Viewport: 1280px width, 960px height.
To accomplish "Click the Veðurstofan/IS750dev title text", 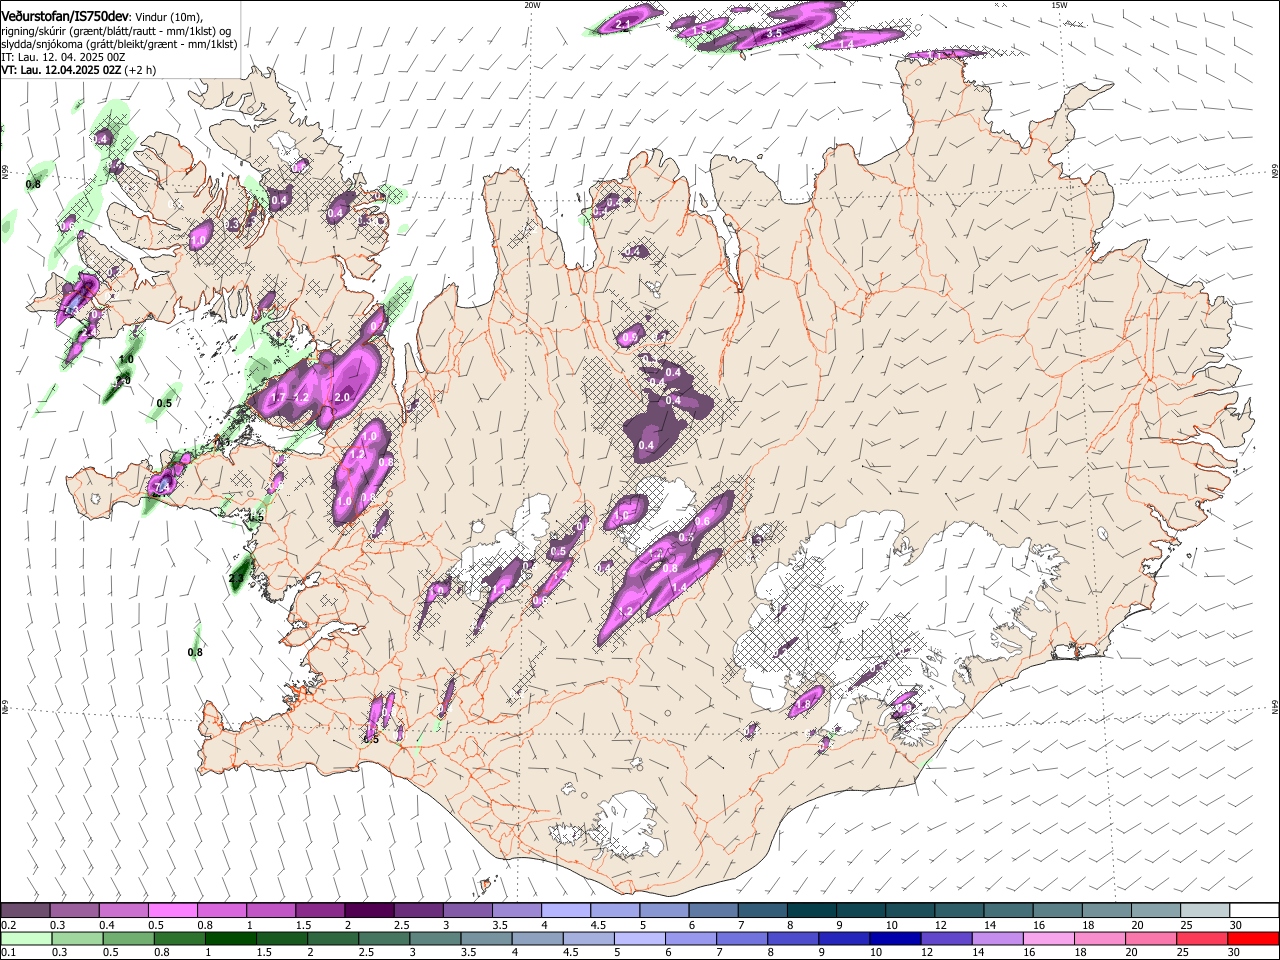I will [64, 16].
